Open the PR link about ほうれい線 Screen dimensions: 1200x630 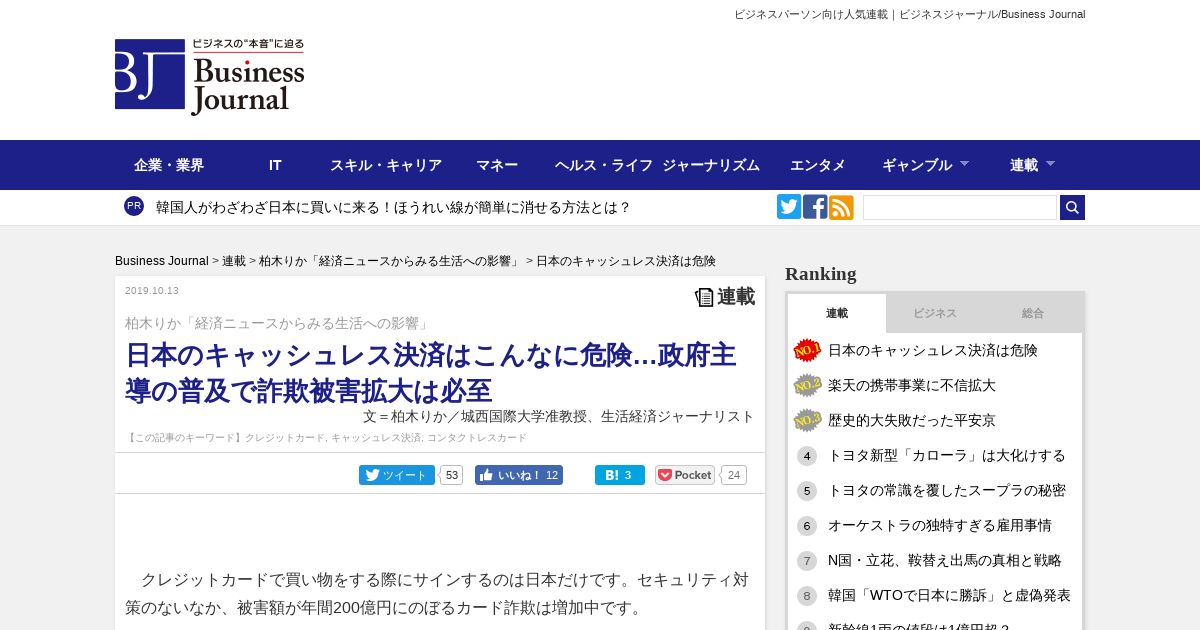[393, 207]
